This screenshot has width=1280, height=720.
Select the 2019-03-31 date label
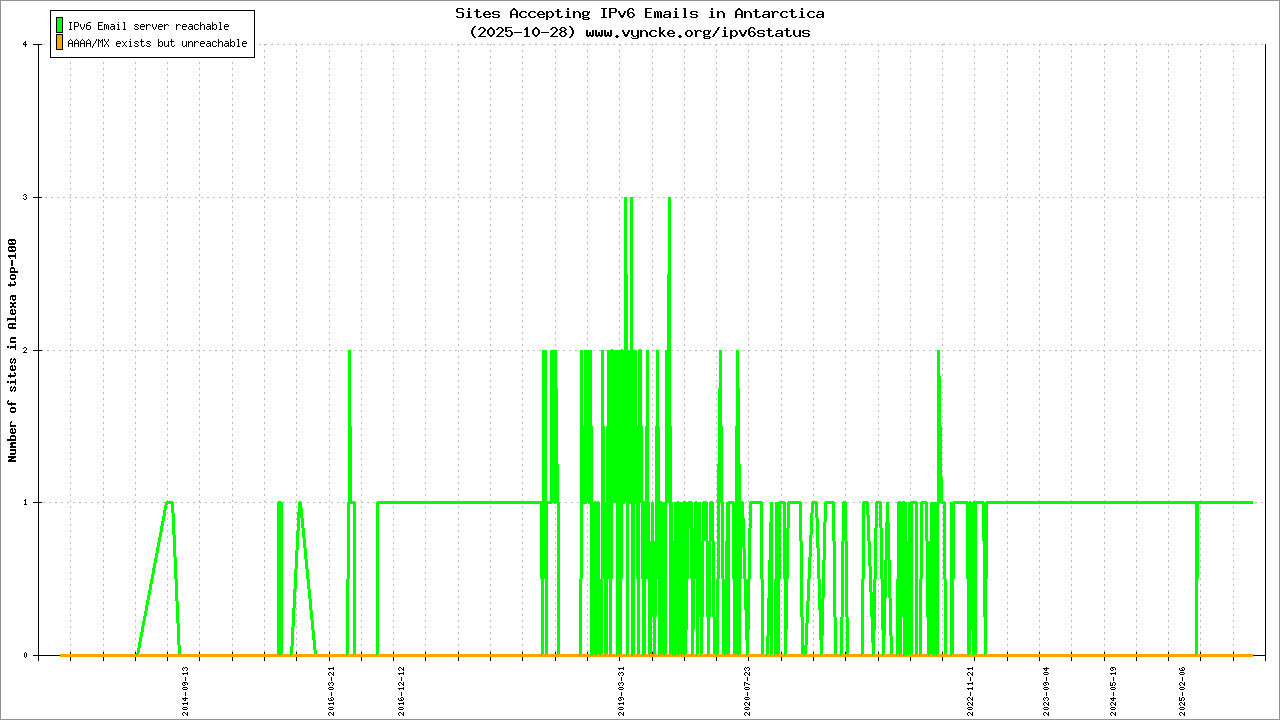tap(621, 689)
